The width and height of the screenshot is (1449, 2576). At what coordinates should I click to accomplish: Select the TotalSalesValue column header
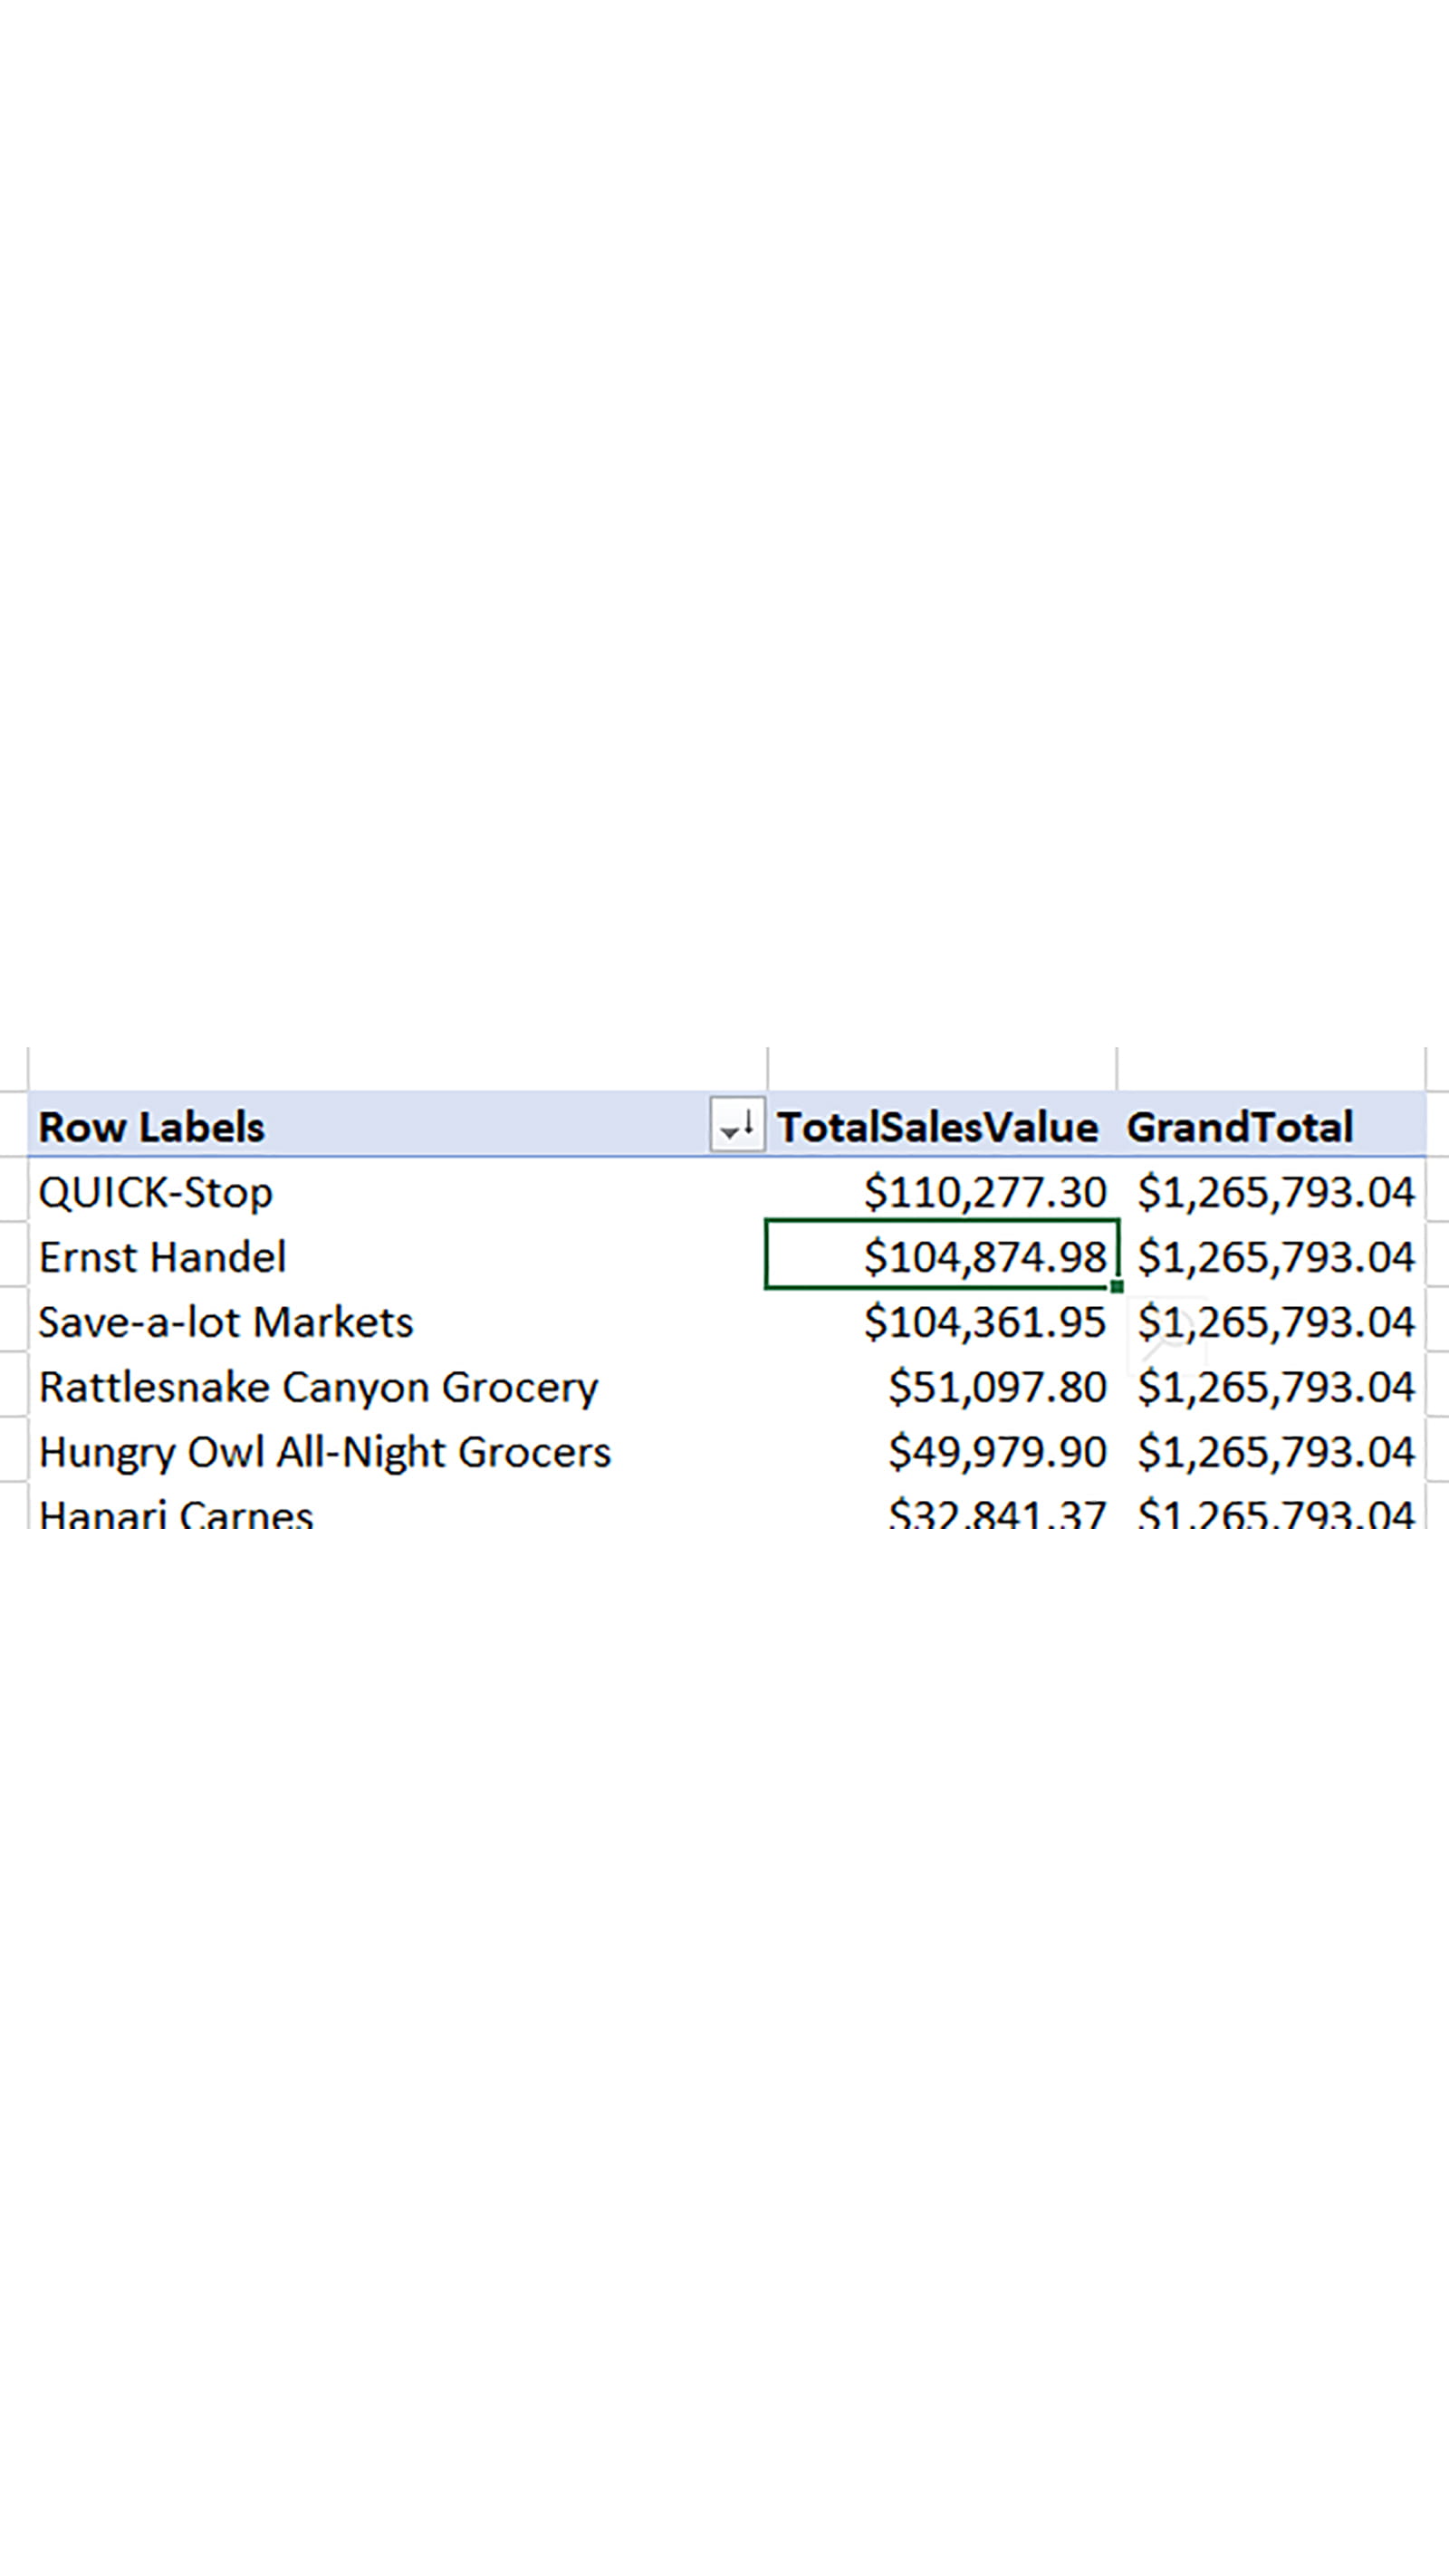click(x=937, y=1127)
